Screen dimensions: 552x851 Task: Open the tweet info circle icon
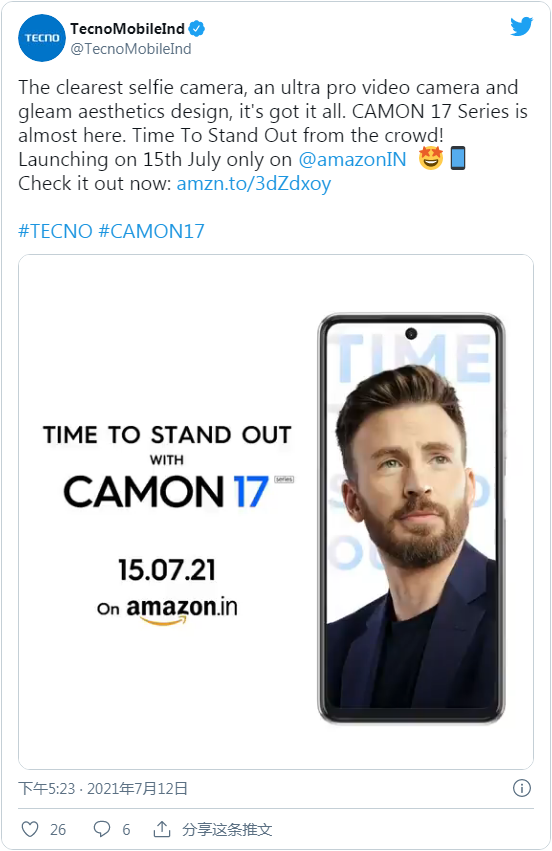click(522, 788)
